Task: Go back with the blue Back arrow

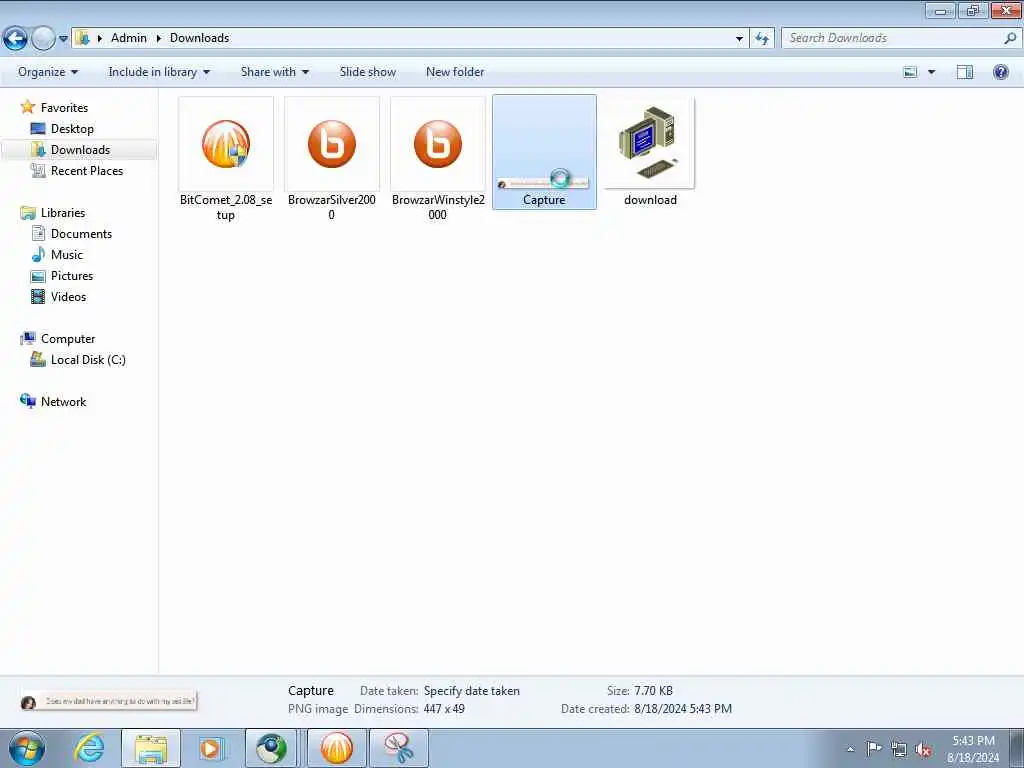Action: coord(15,39)
